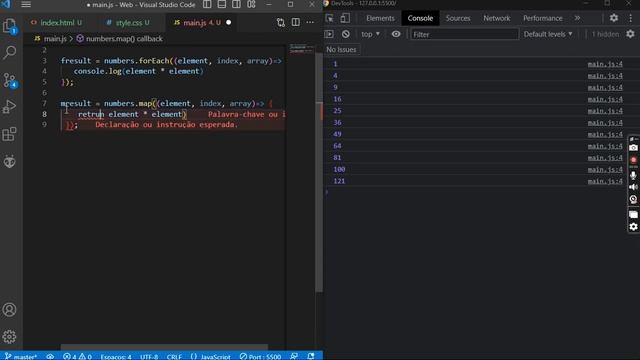Open the Source Control view
The height and width of the screenshot is (360, 640).
coord(9,80)
